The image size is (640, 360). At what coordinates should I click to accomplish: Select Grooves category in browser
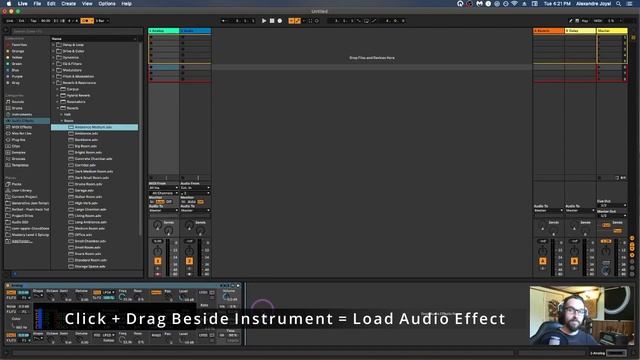pyautogui.click(x=18, y=159)
